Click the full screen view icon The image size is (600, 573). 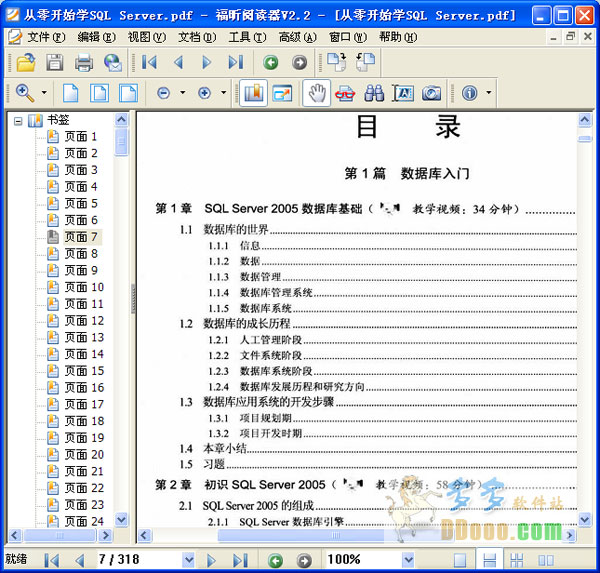tap(282, 93)
